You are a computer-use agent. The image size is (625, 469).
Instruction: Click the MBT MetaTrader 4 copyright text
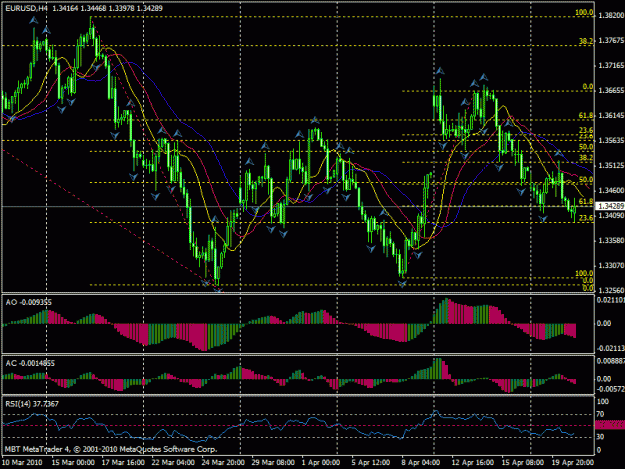(111, 449)
